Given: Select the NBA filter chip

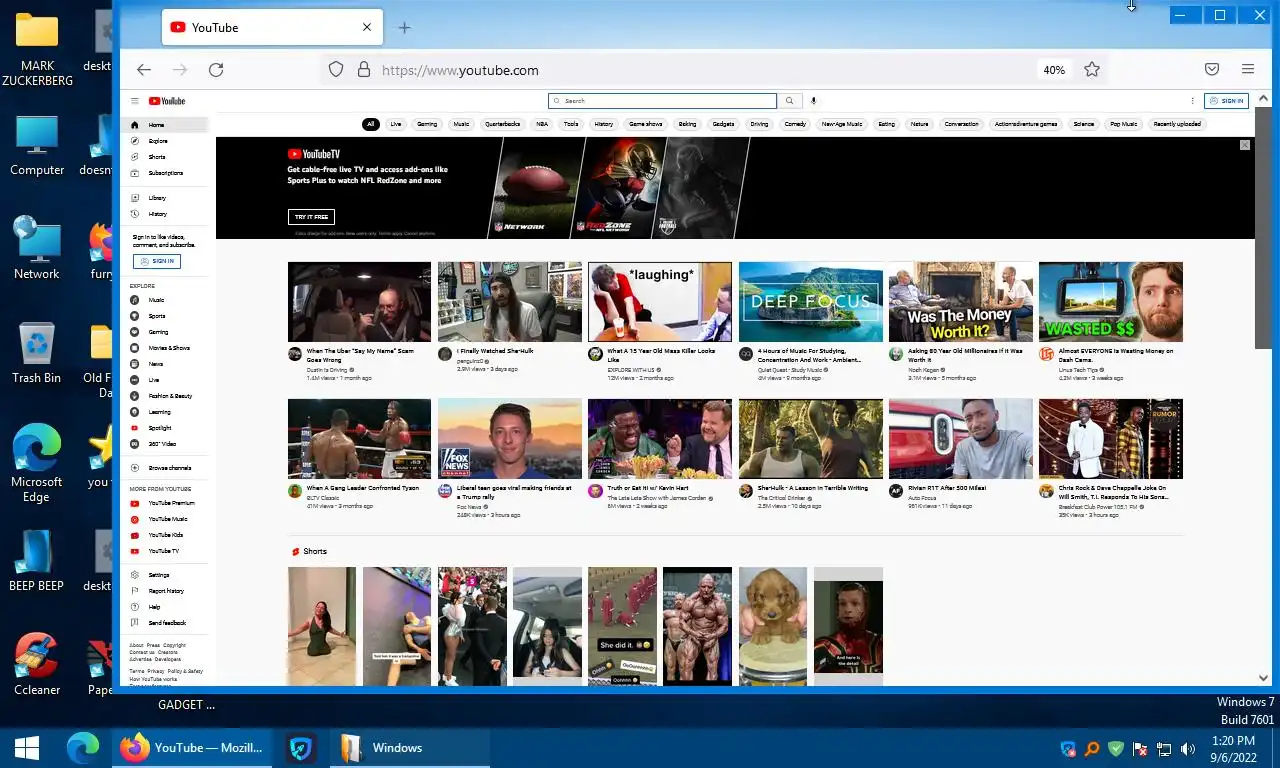Looking at the screenshot, I should point(542,124).
